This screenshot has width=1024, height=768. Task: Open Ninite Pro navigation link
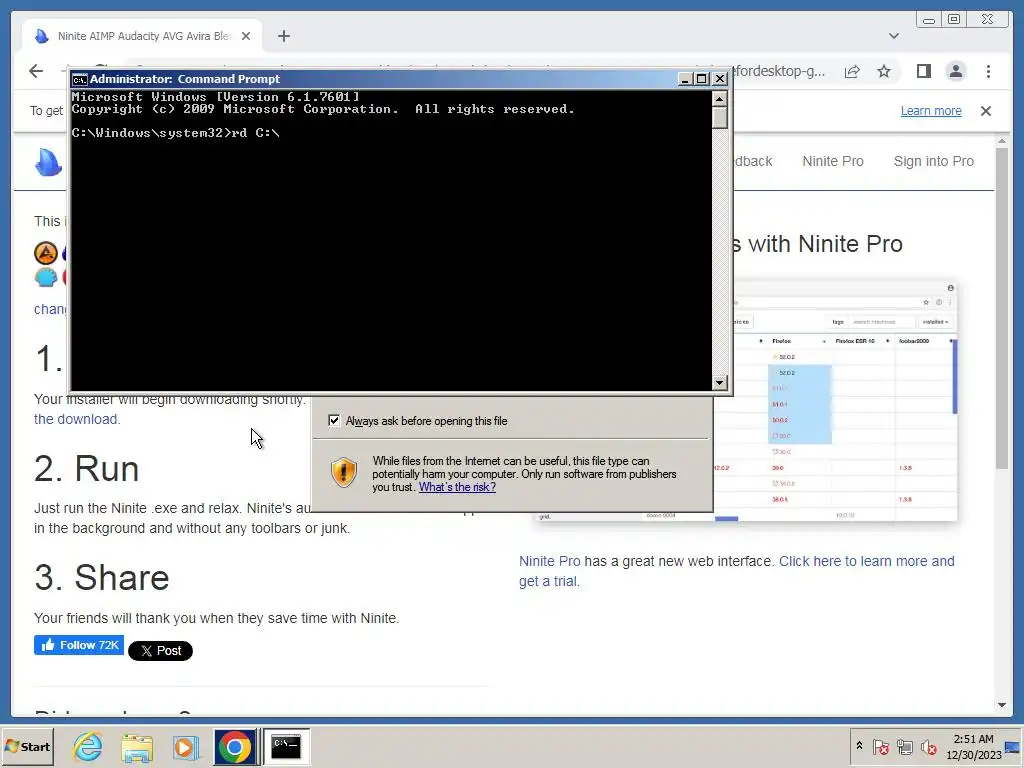[833, 161]
